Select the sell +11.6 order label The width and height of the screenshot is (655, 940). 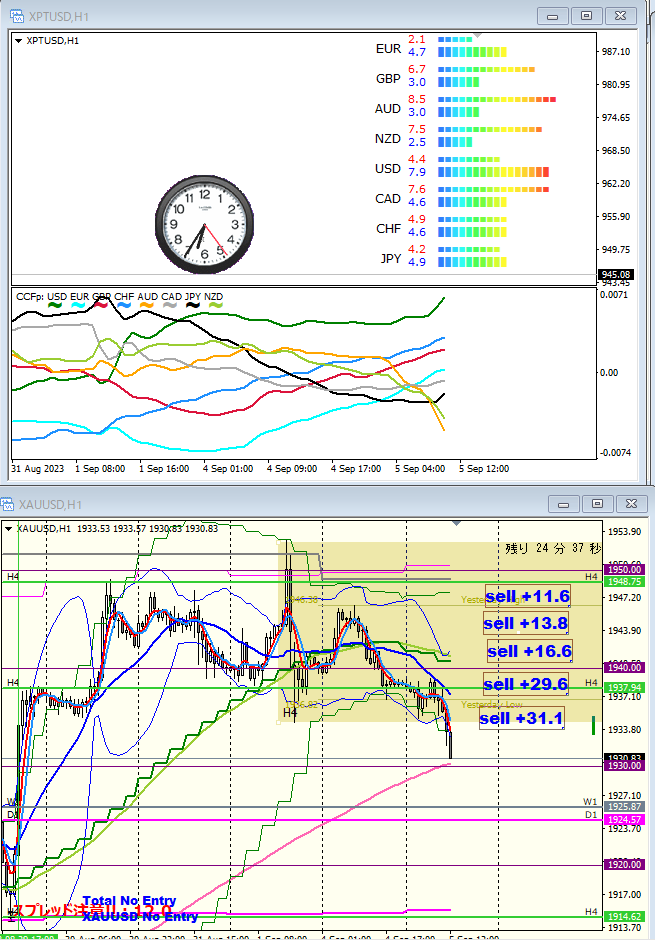pyautogui.click(x=527, y=596)
